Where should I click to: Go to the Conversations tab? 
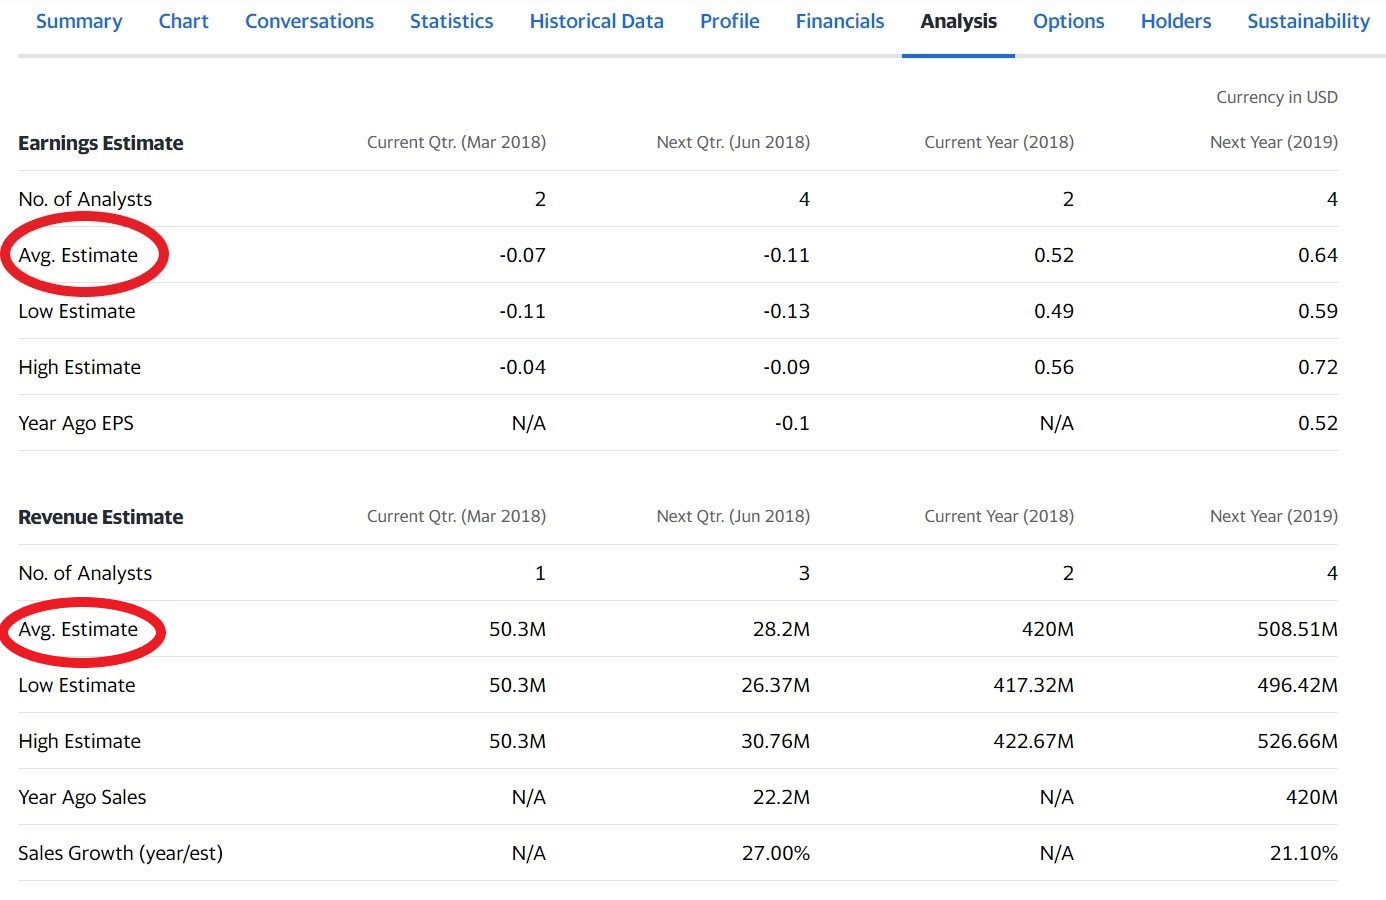309,21
